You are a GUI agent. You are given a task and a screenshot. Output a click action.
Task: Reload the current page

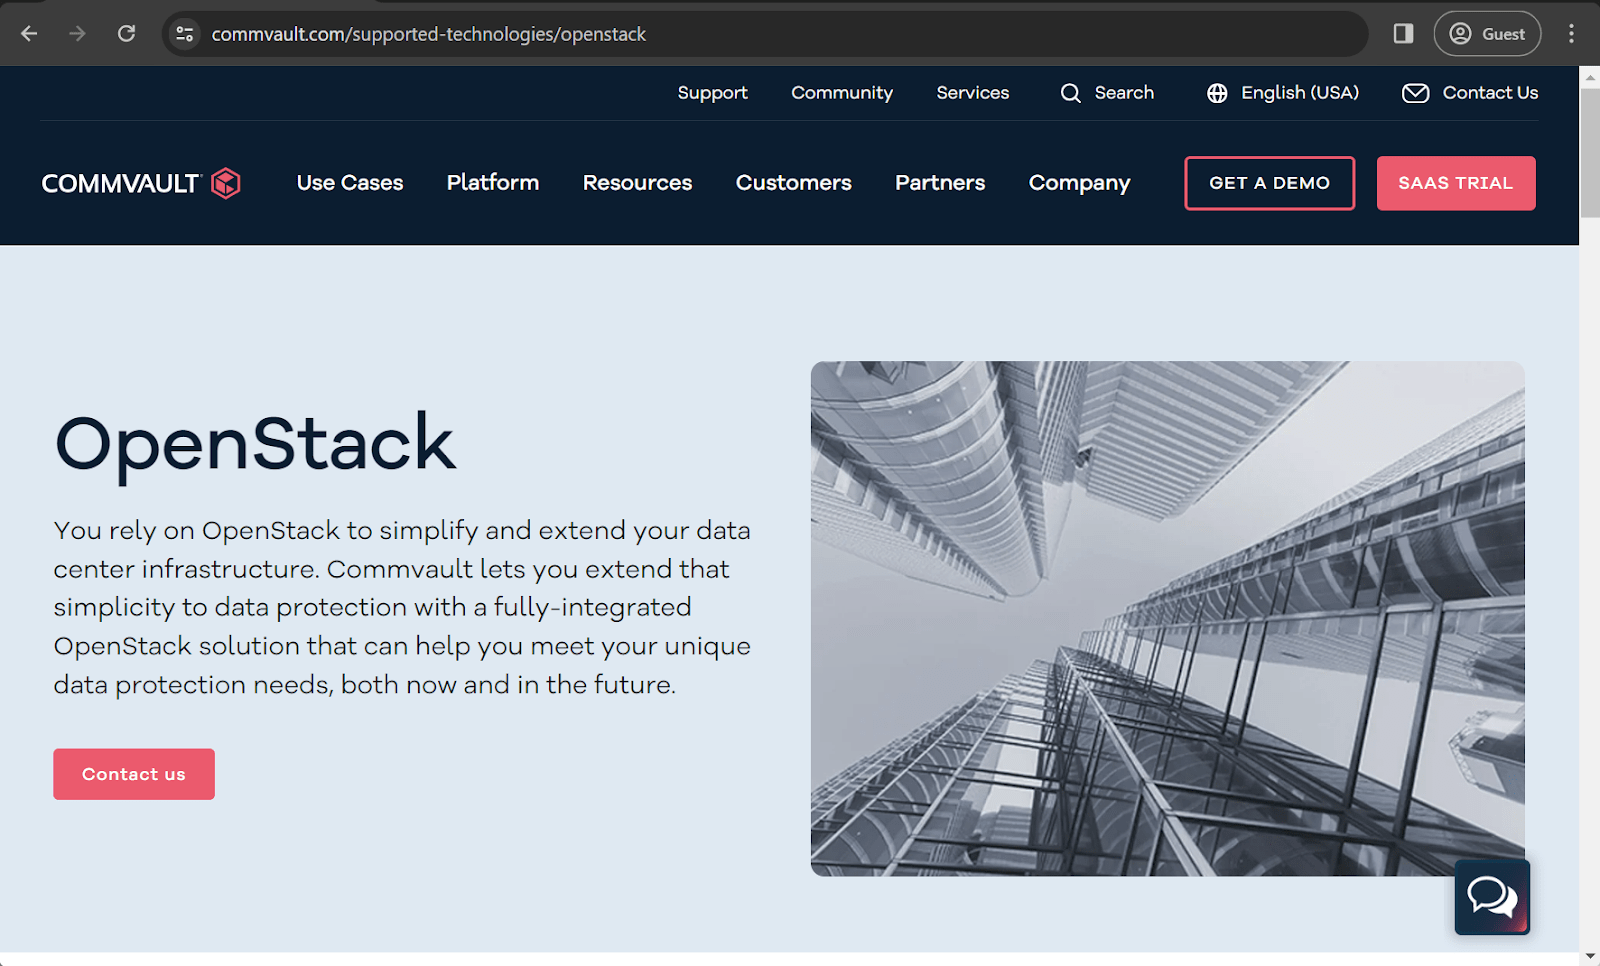click(126, 33)
